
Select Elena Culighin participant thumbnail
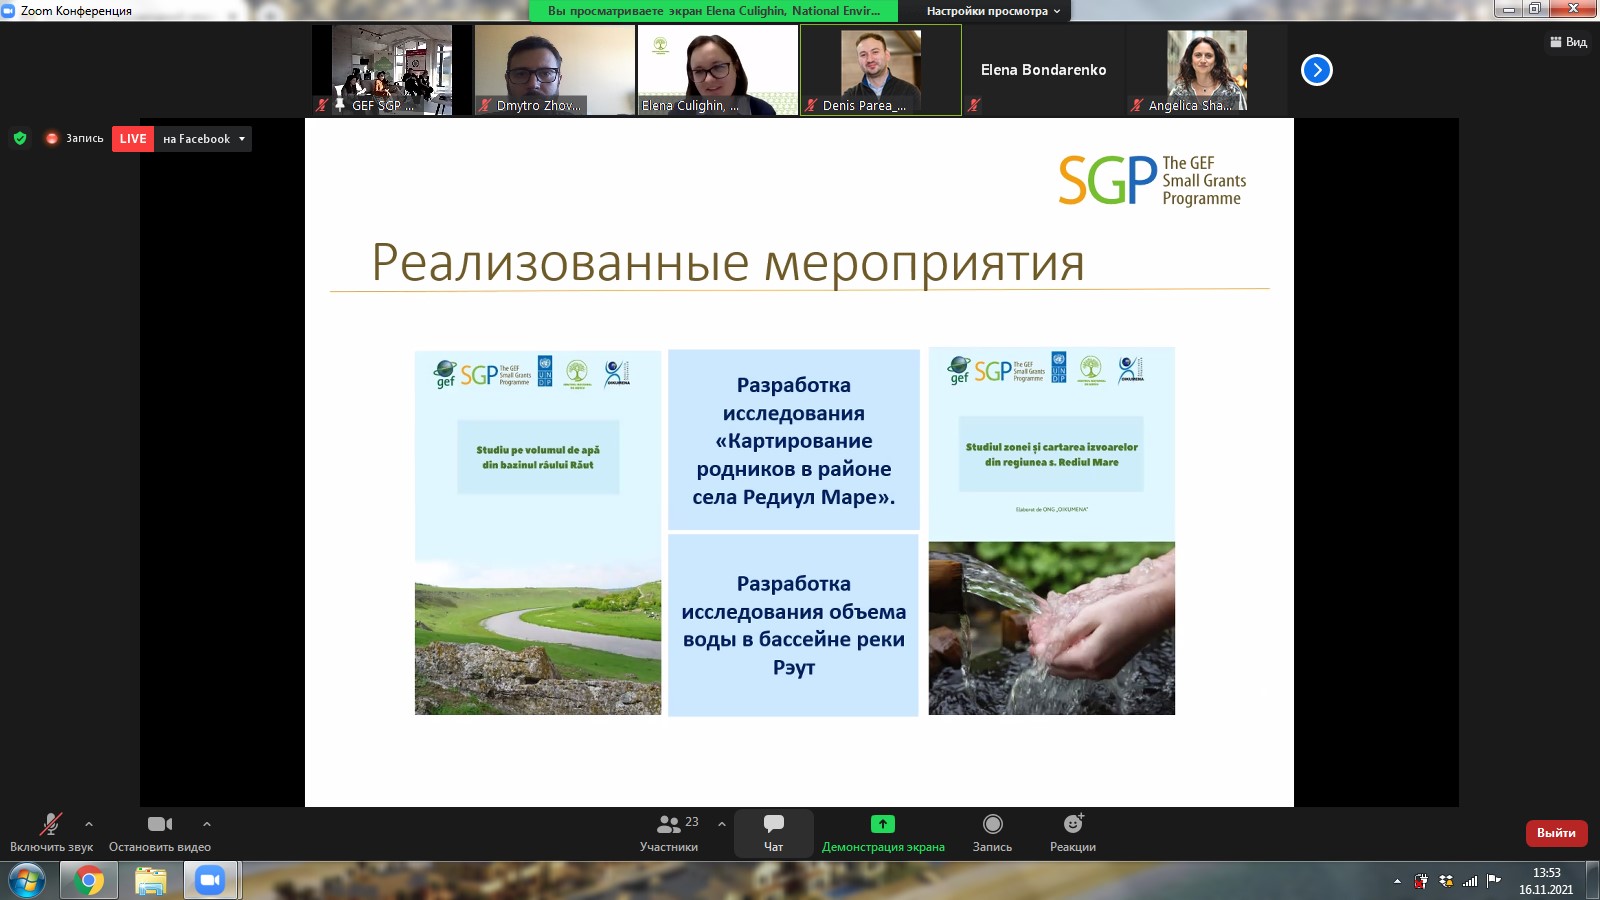718,70
